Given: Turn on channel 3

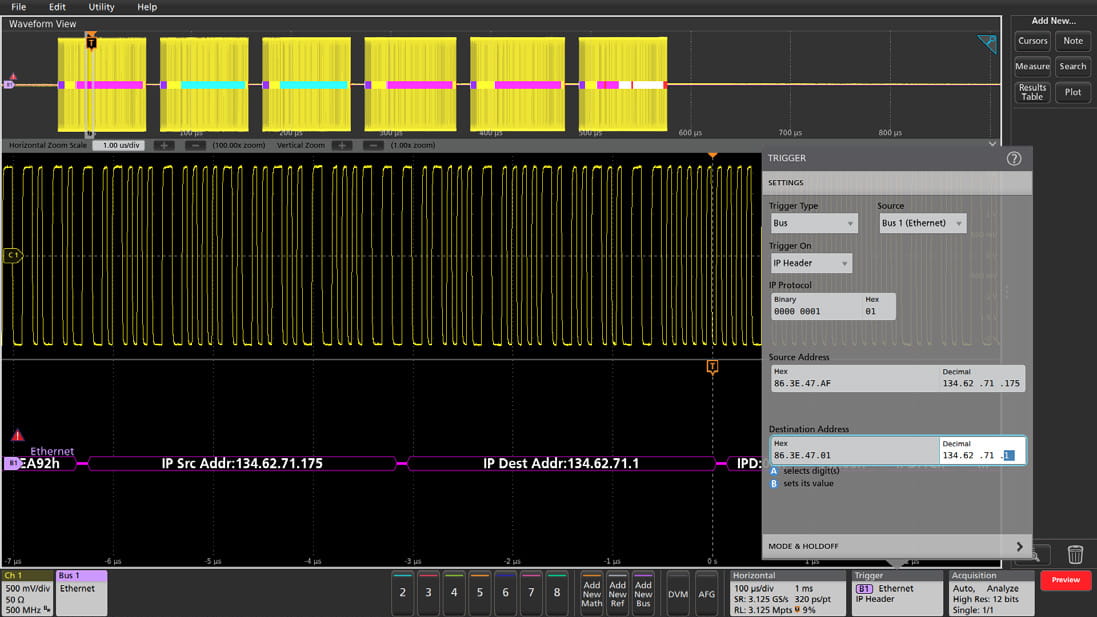Looking at the screenshot, I should pyautogui.click(x=428, y=593).
